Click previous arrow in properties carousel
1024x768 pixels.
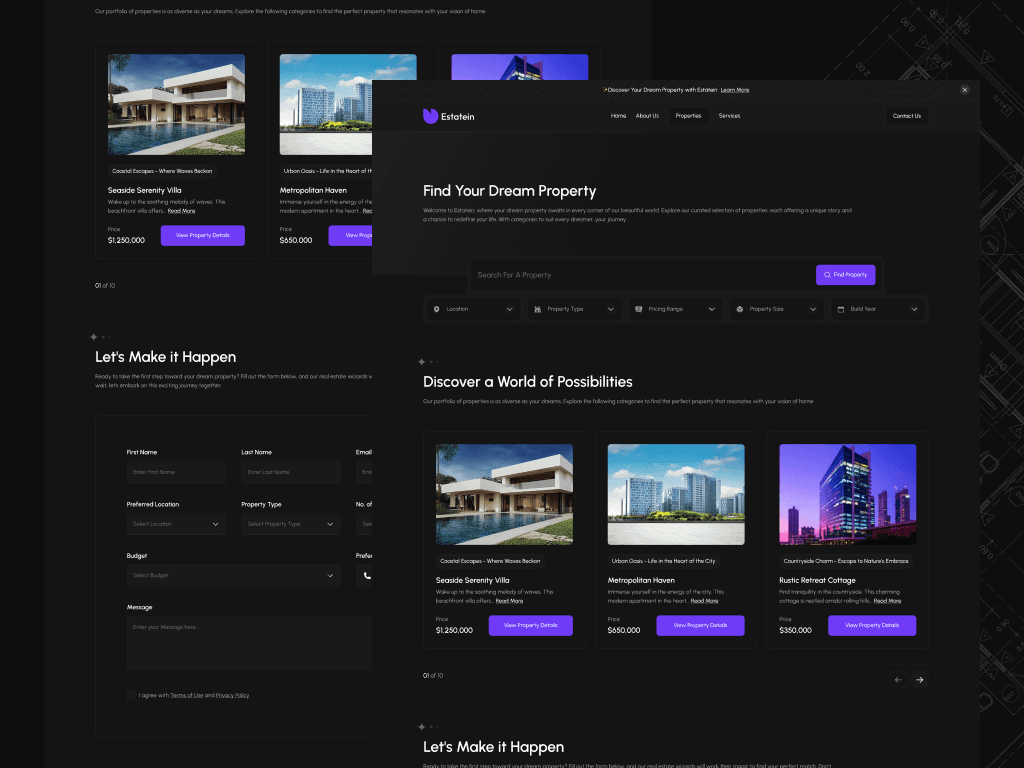pos(898,680)
